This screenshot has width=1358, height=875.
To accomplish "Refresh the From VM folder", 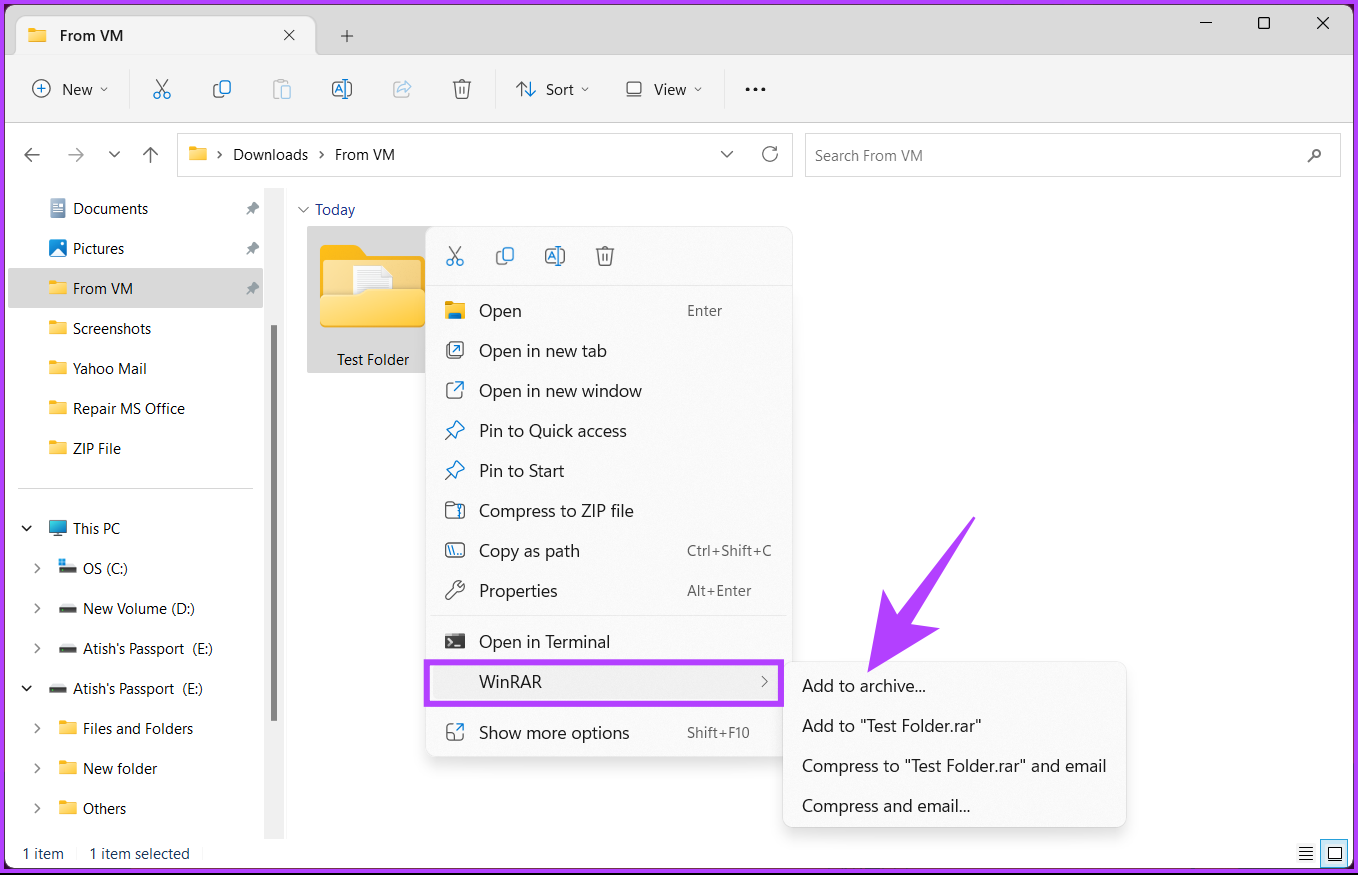I will point(770,154).
